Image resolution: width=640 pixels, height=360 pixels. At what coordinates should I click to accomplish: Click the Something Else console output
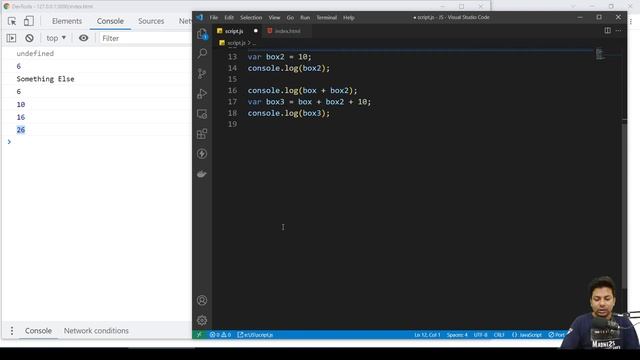coord(45,79)
